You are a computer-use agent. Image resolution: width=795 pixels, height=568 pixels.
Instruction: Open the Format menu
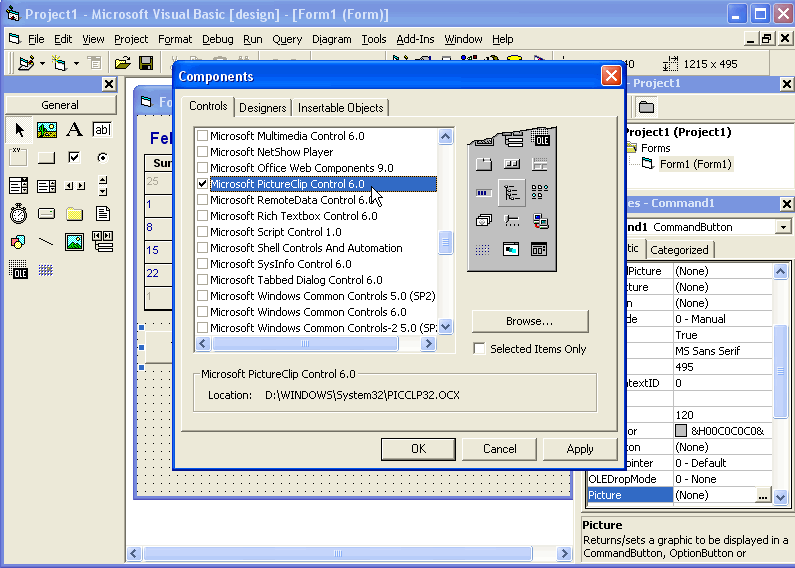tap(175, 39)
